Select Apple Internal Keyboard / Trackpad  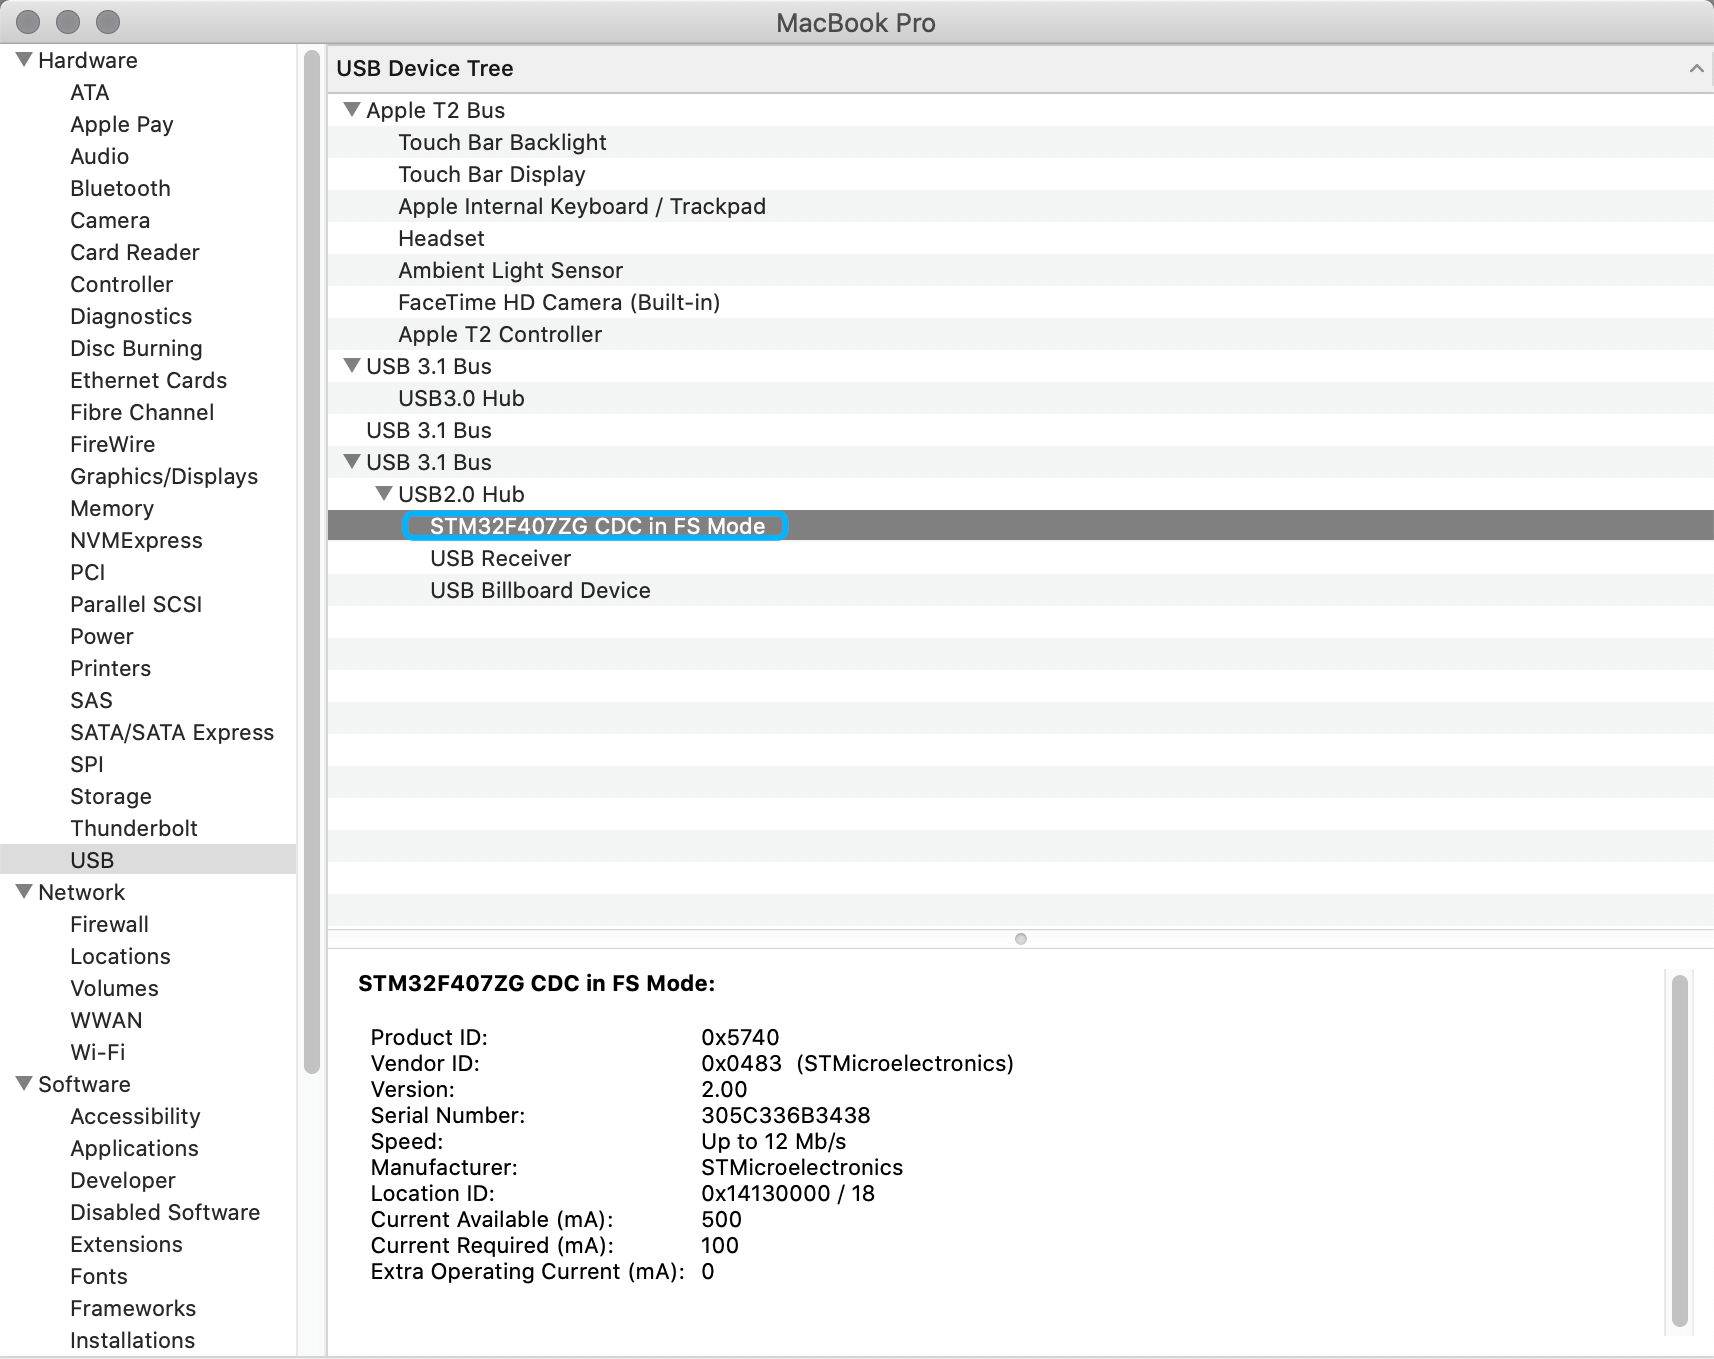click(x=1021, y=206)
